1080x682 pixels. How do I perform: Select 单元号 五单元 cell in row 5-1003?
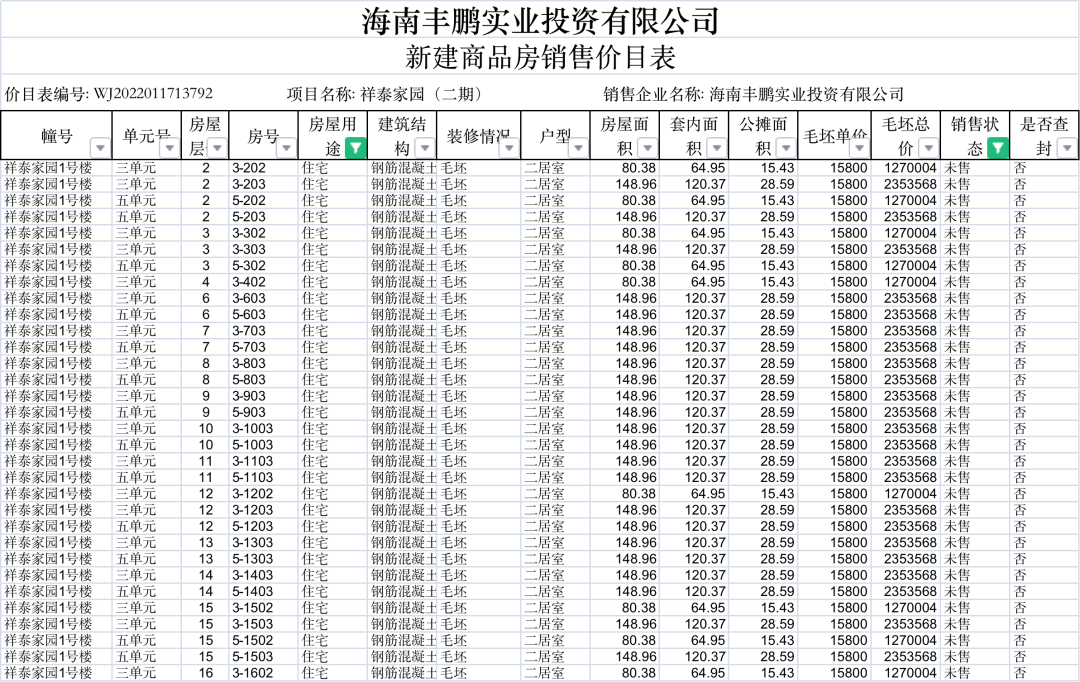(x=147, y=445)
